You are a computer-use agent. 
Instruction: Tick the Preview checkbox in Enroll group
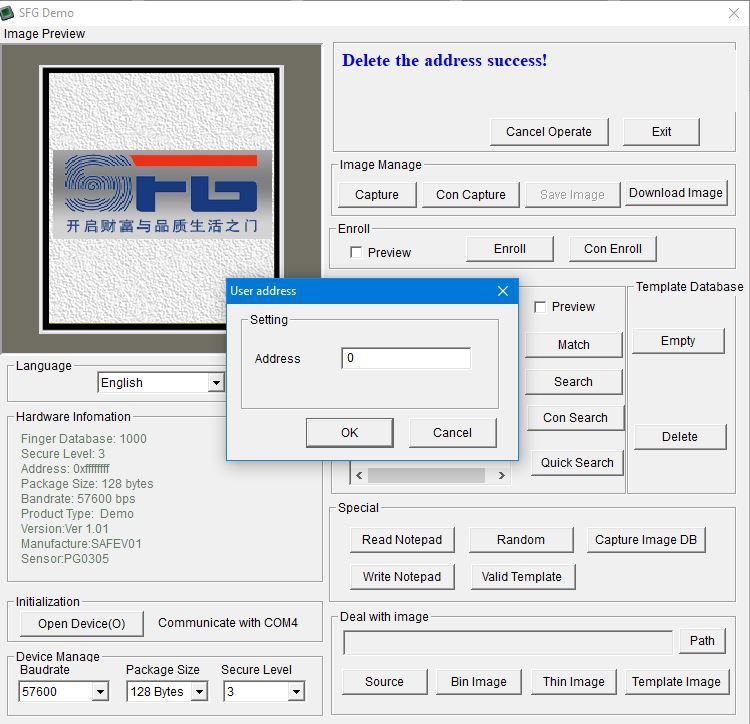point(355,252)
